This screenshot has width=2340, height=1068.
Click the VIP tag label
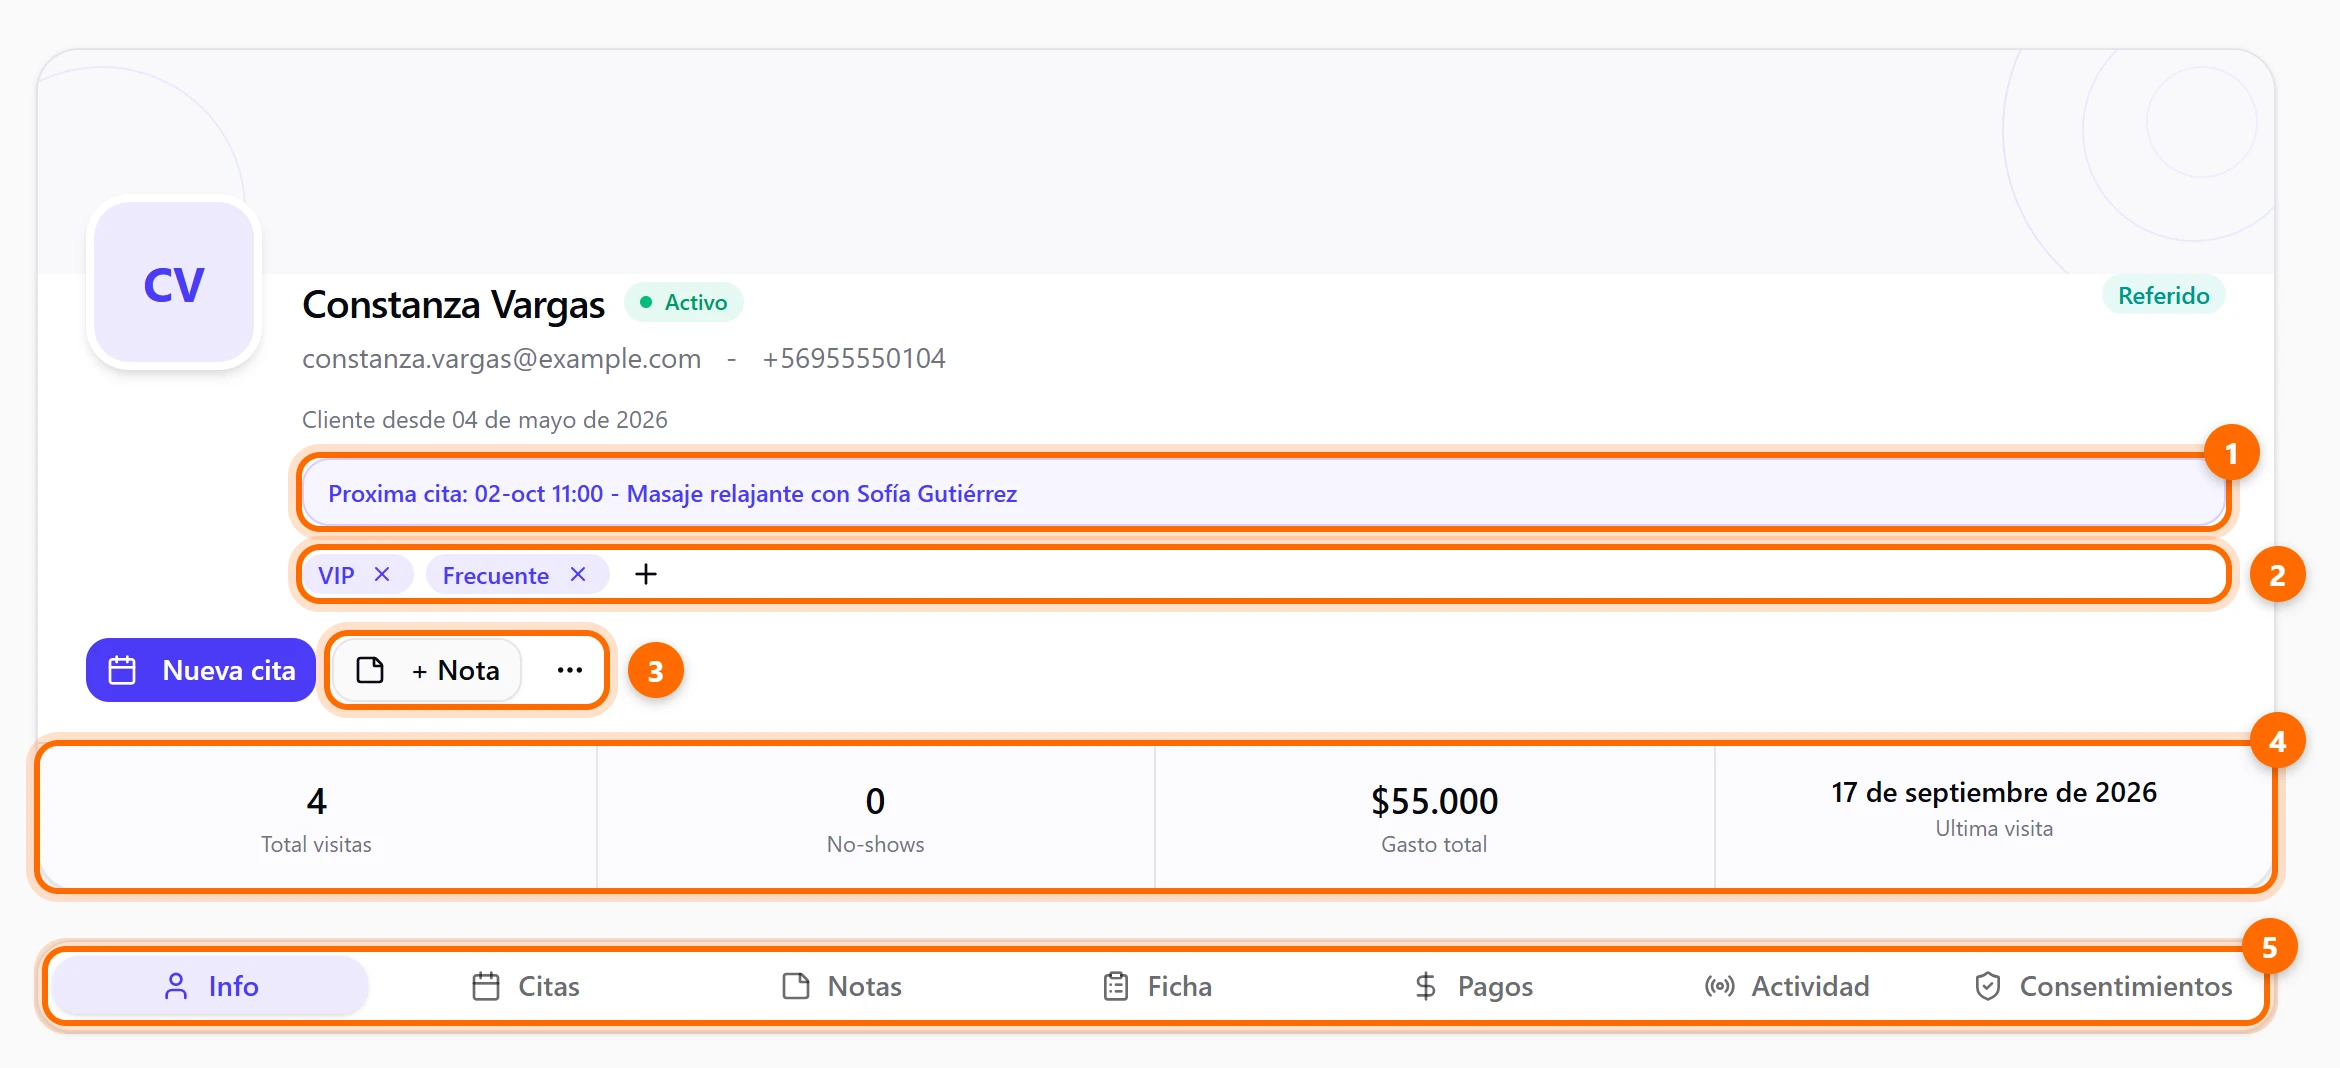pyautogui.click(x=336, y=575)
